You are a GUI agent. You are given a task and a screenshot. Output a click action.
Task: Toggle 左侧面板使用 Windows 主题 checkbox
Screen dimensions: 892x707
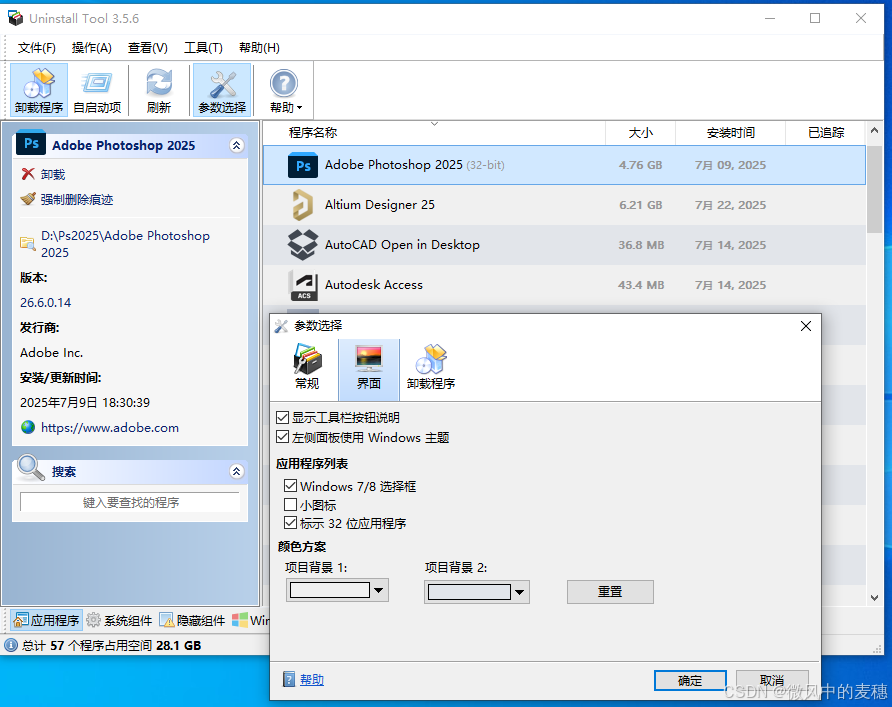click(x=282, y=437)
